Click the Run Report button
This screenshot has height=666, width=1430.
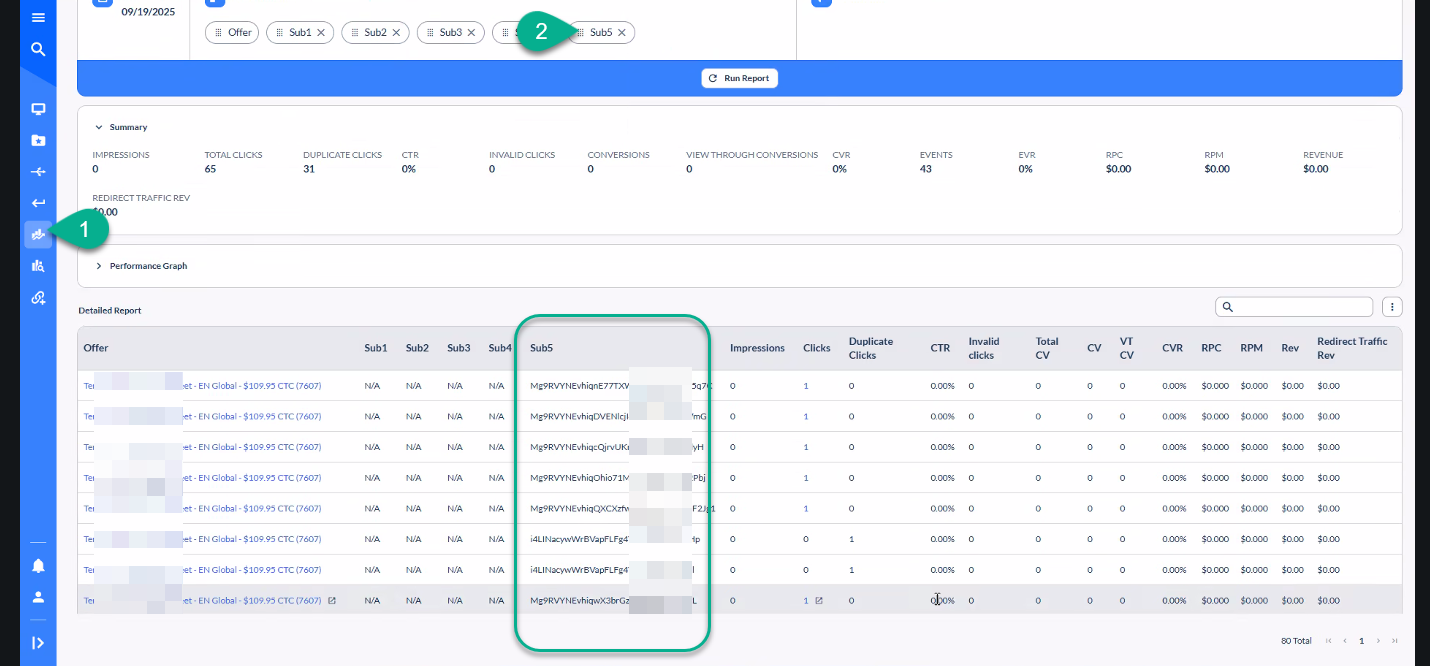pos(740,78)
